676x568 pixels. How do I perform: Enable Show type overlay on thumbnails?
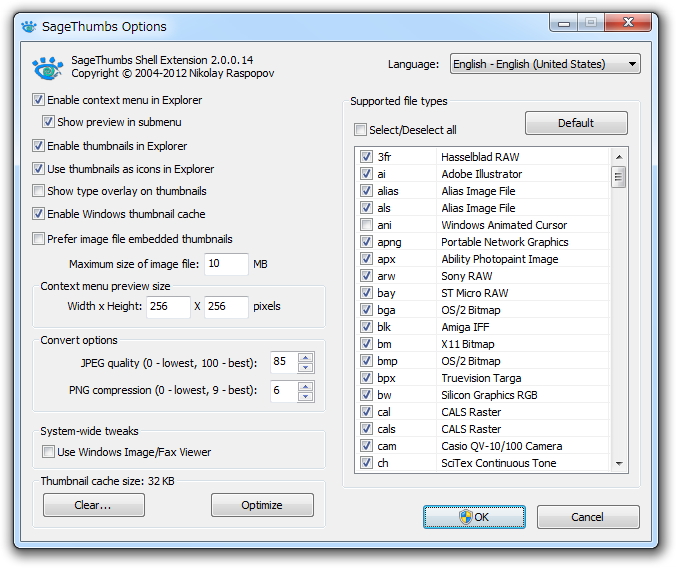click(x=38, y=191)
